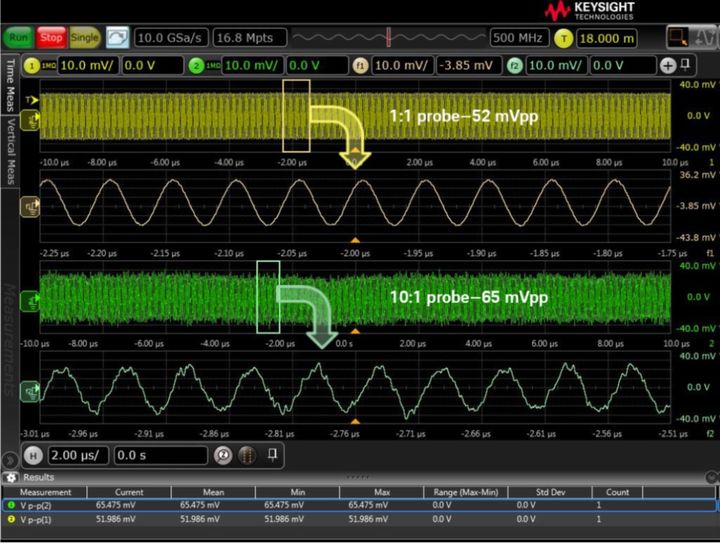Open the Results panel gear settings
Image resolution: width=720 pixels, height=544 pixels.
(x=10, y=477)
